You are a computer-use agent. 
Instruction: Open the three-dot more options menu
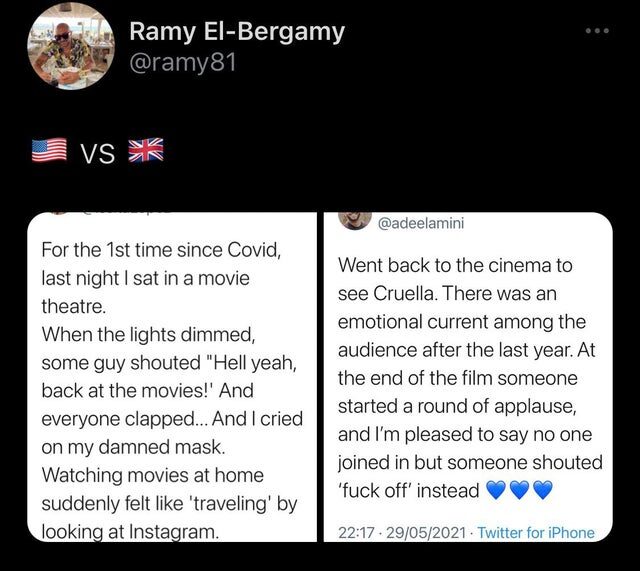[597, 31]
